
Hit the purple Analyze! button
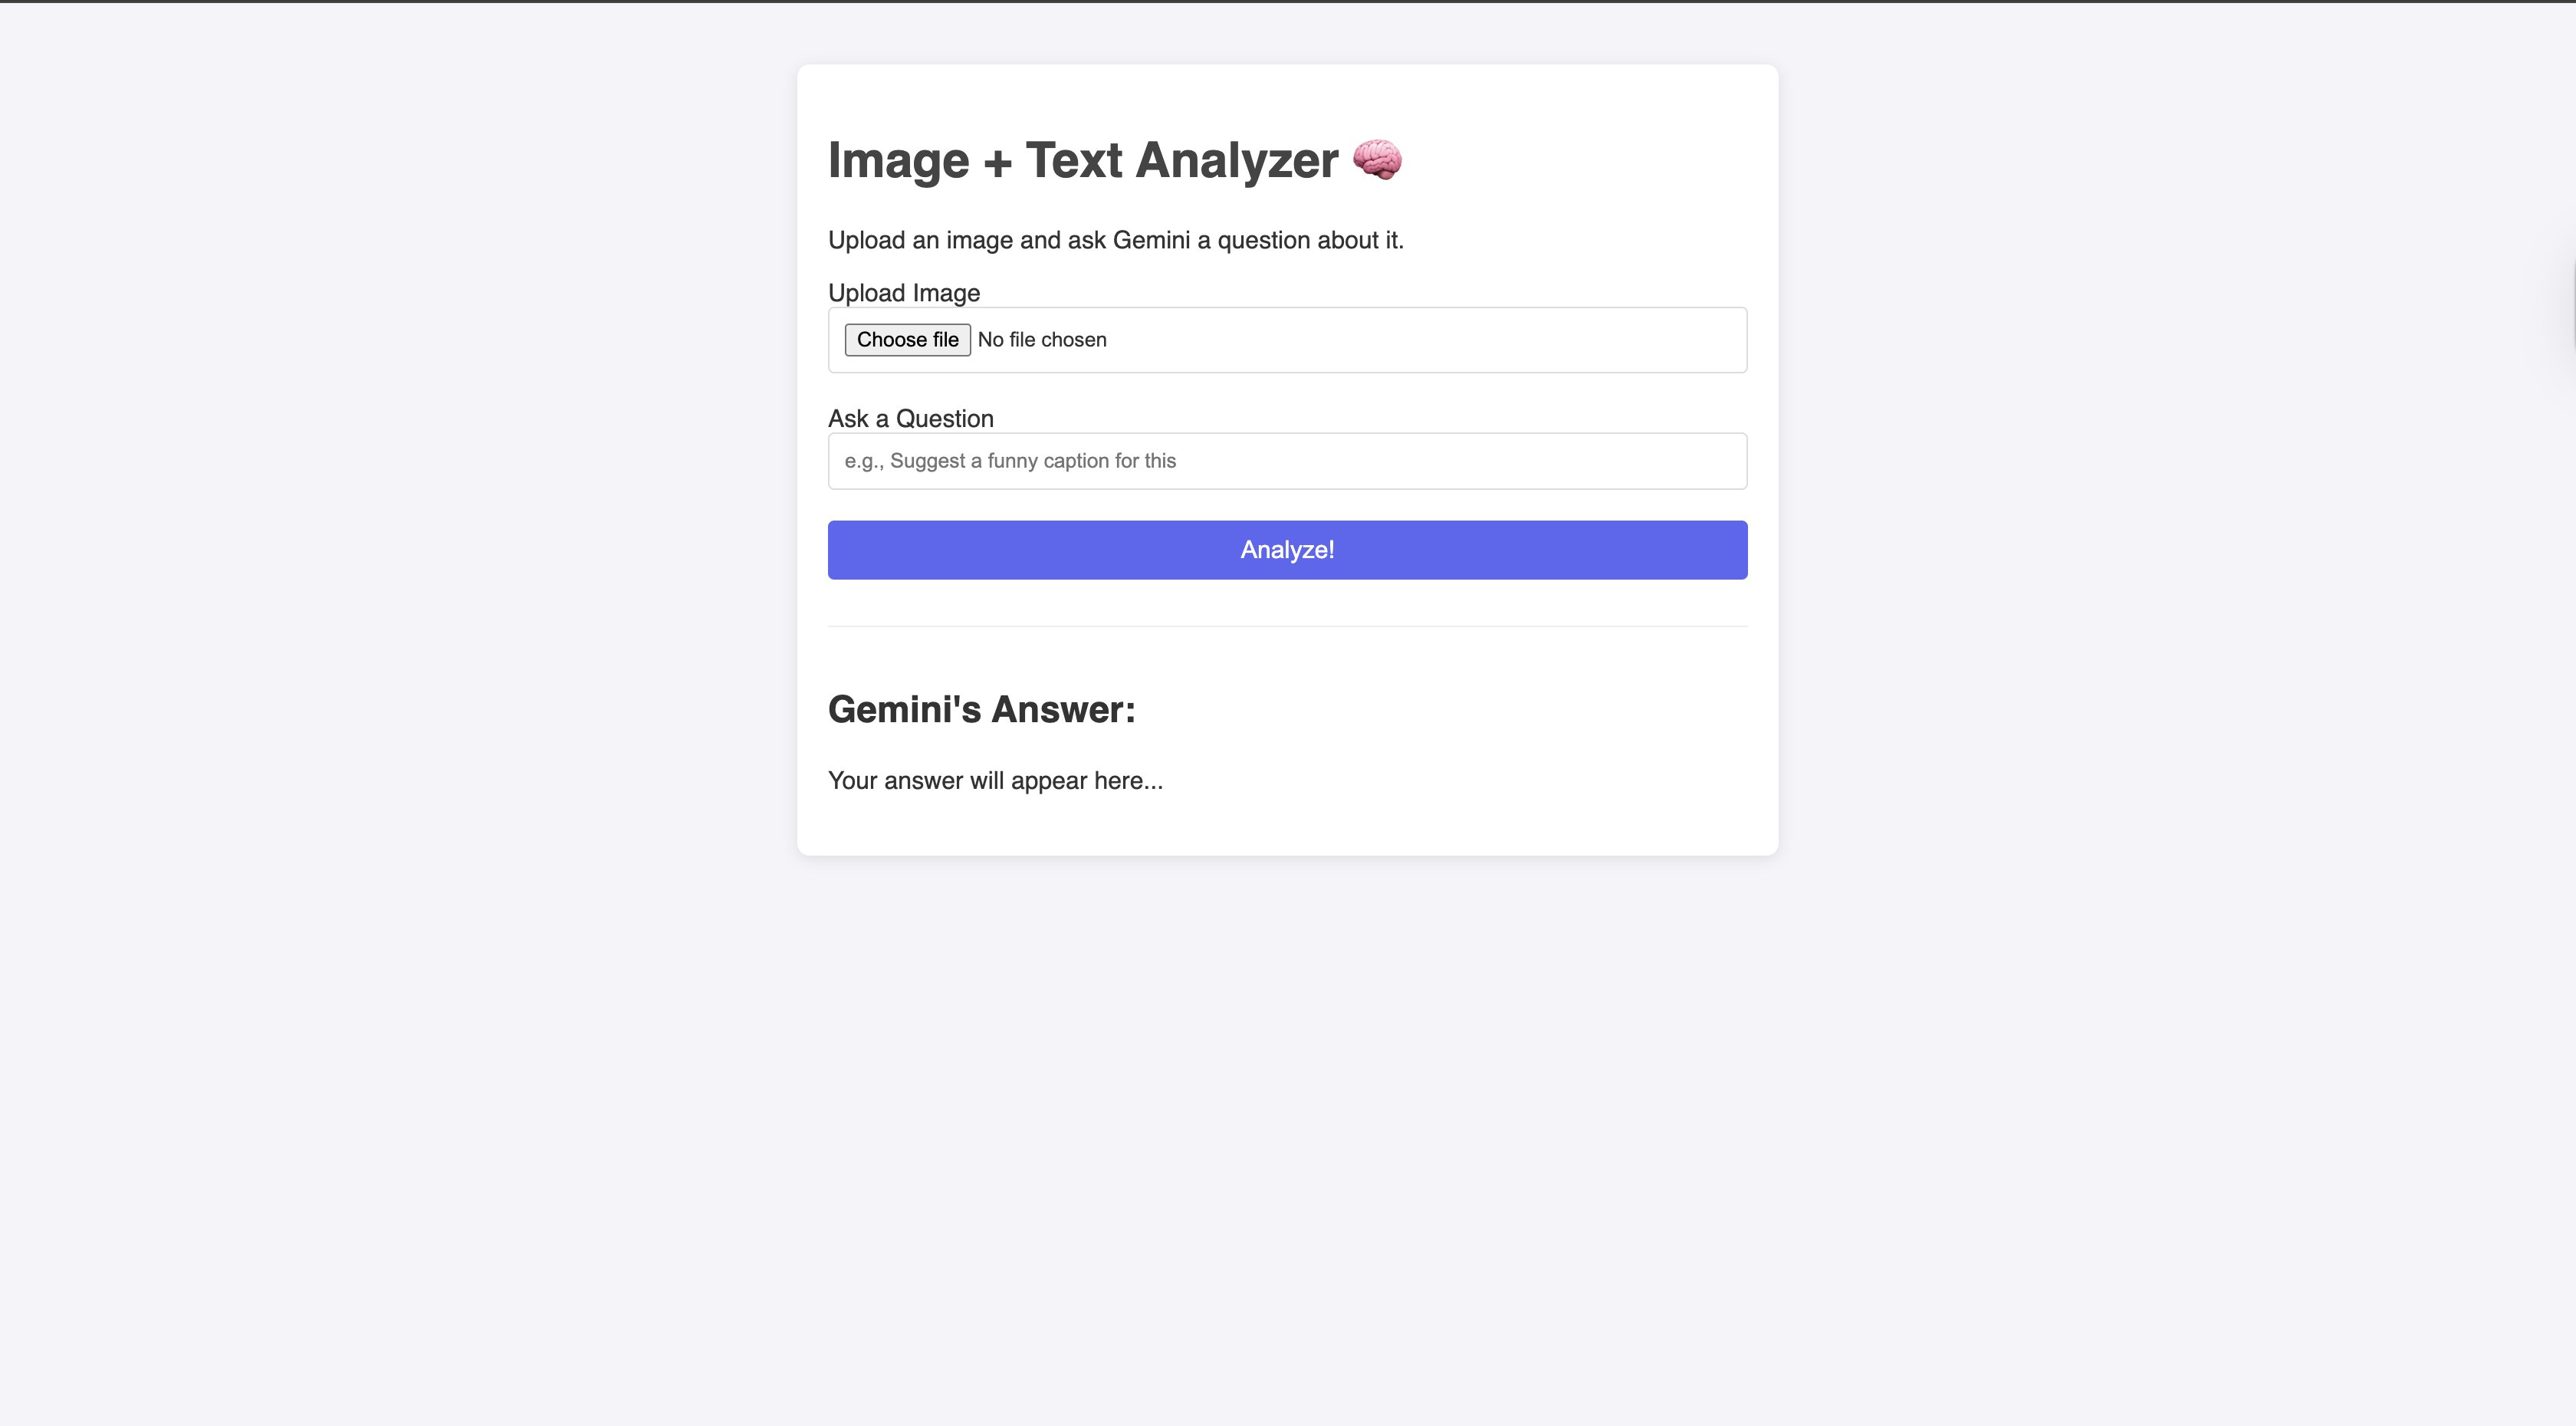[1287, 550]
